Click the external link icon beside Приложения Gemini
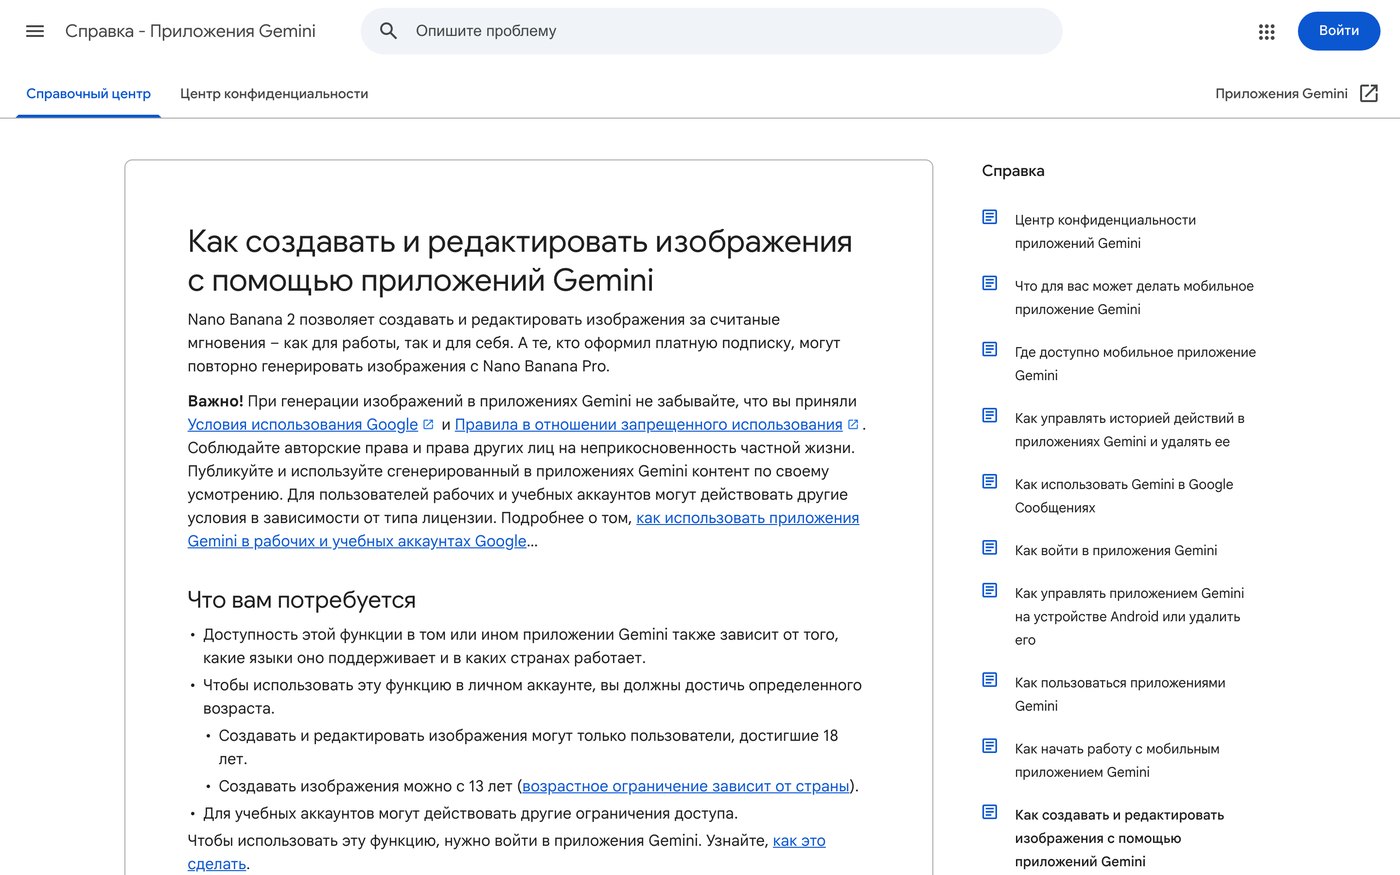 (1369, 93)
